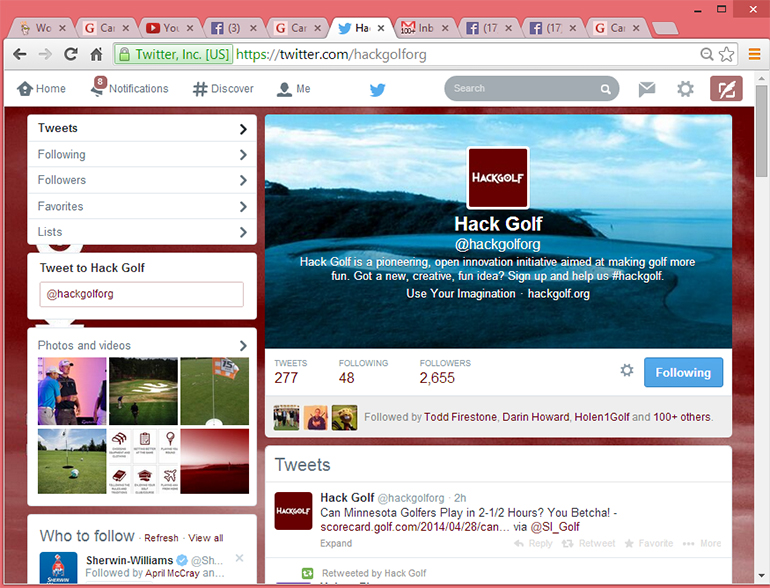Open Me profile nav item
The width and height of the screenshot is (770, 588).
[294, 89]
